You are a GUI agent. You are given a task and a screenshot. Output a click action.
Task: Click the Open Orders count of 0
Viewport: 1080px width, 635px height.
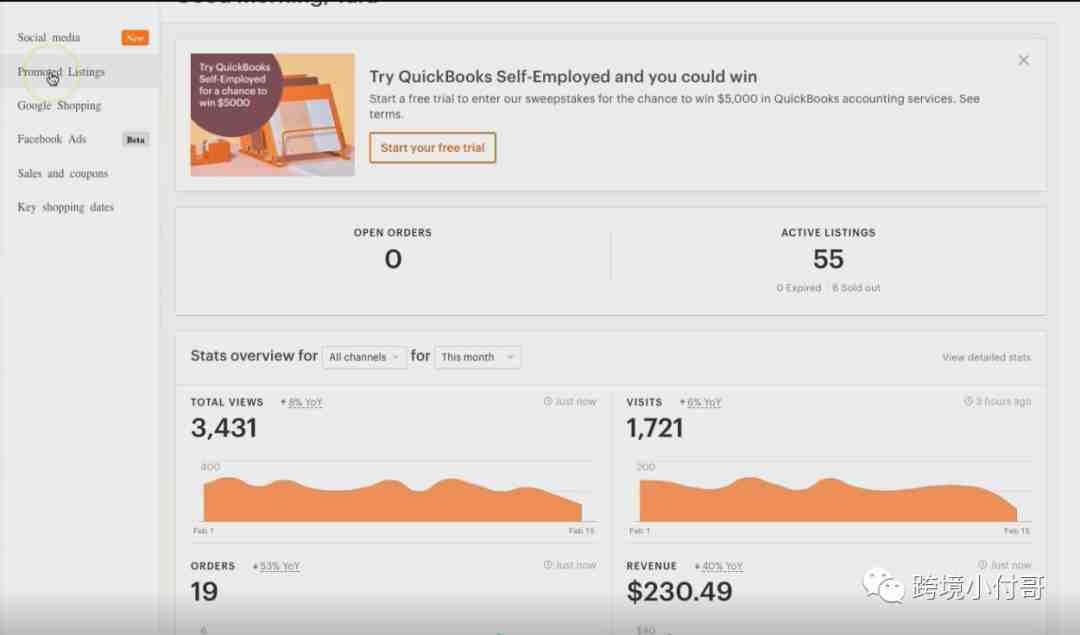click(x=393, y=260)
